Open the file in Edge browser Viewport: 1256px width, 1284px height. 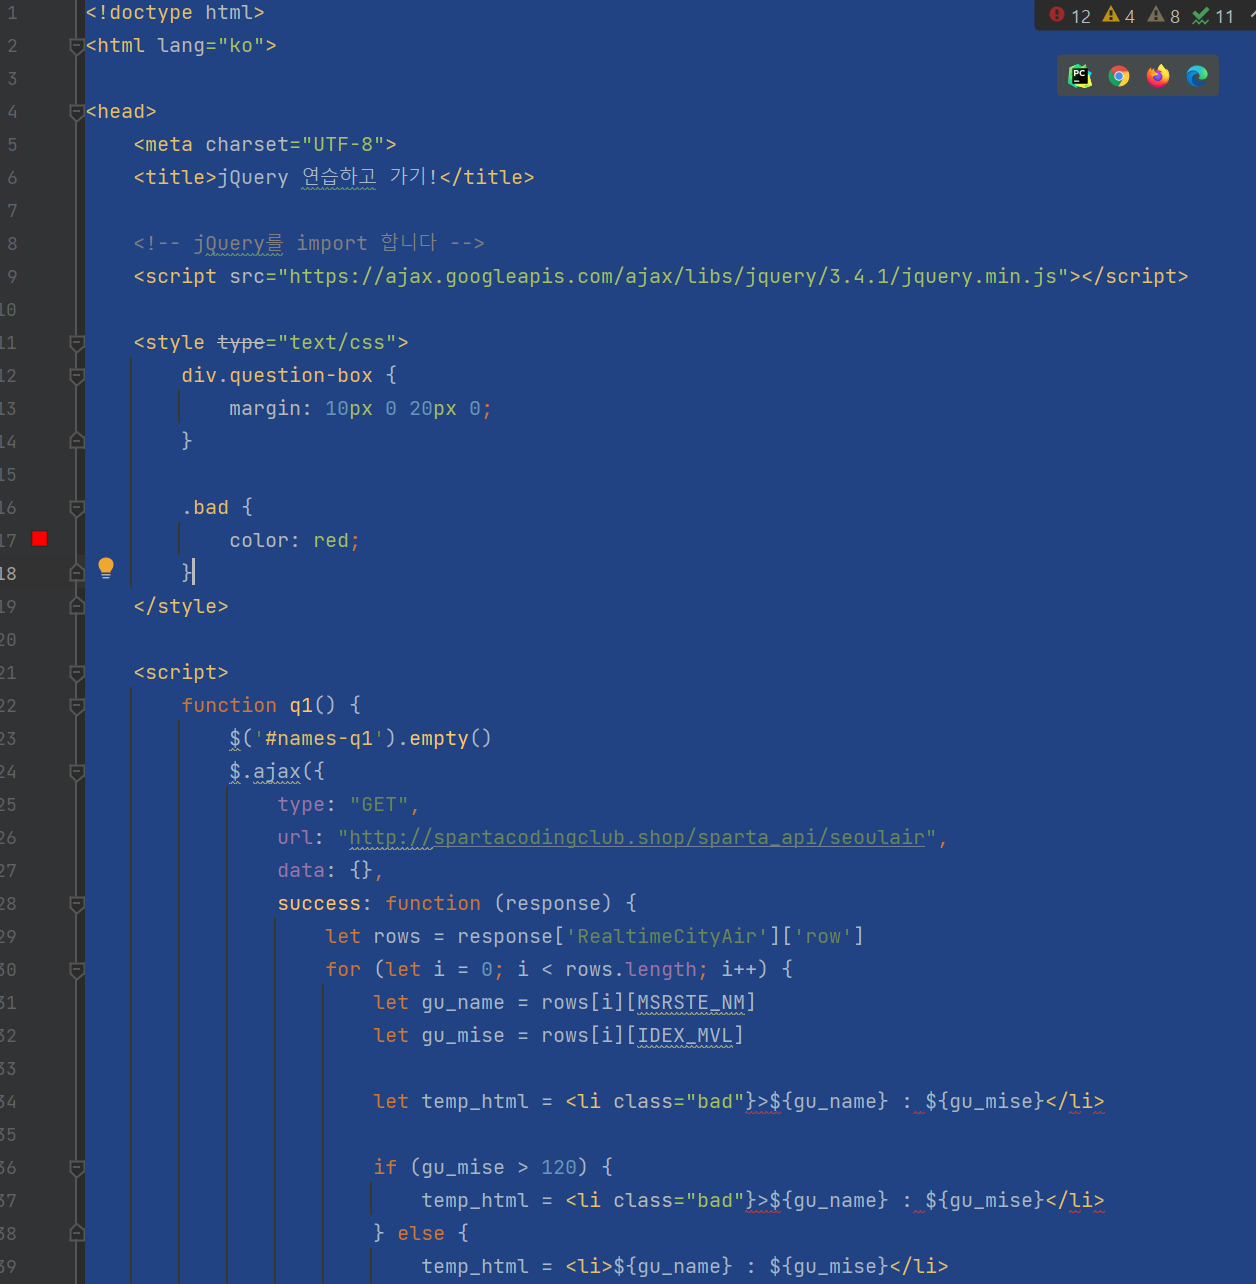pyautogui.click(x=1197, y=76)
